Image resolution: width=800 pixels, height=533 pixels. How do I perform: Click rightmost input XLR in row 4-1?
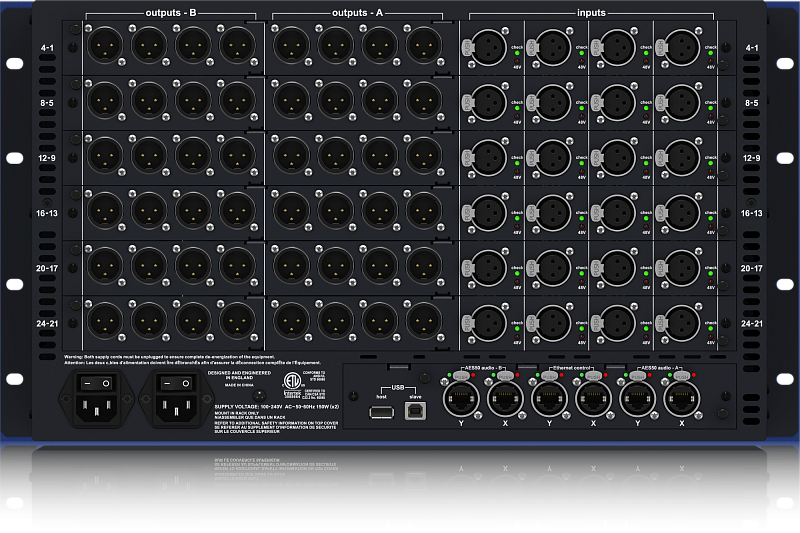coord(682,47)
